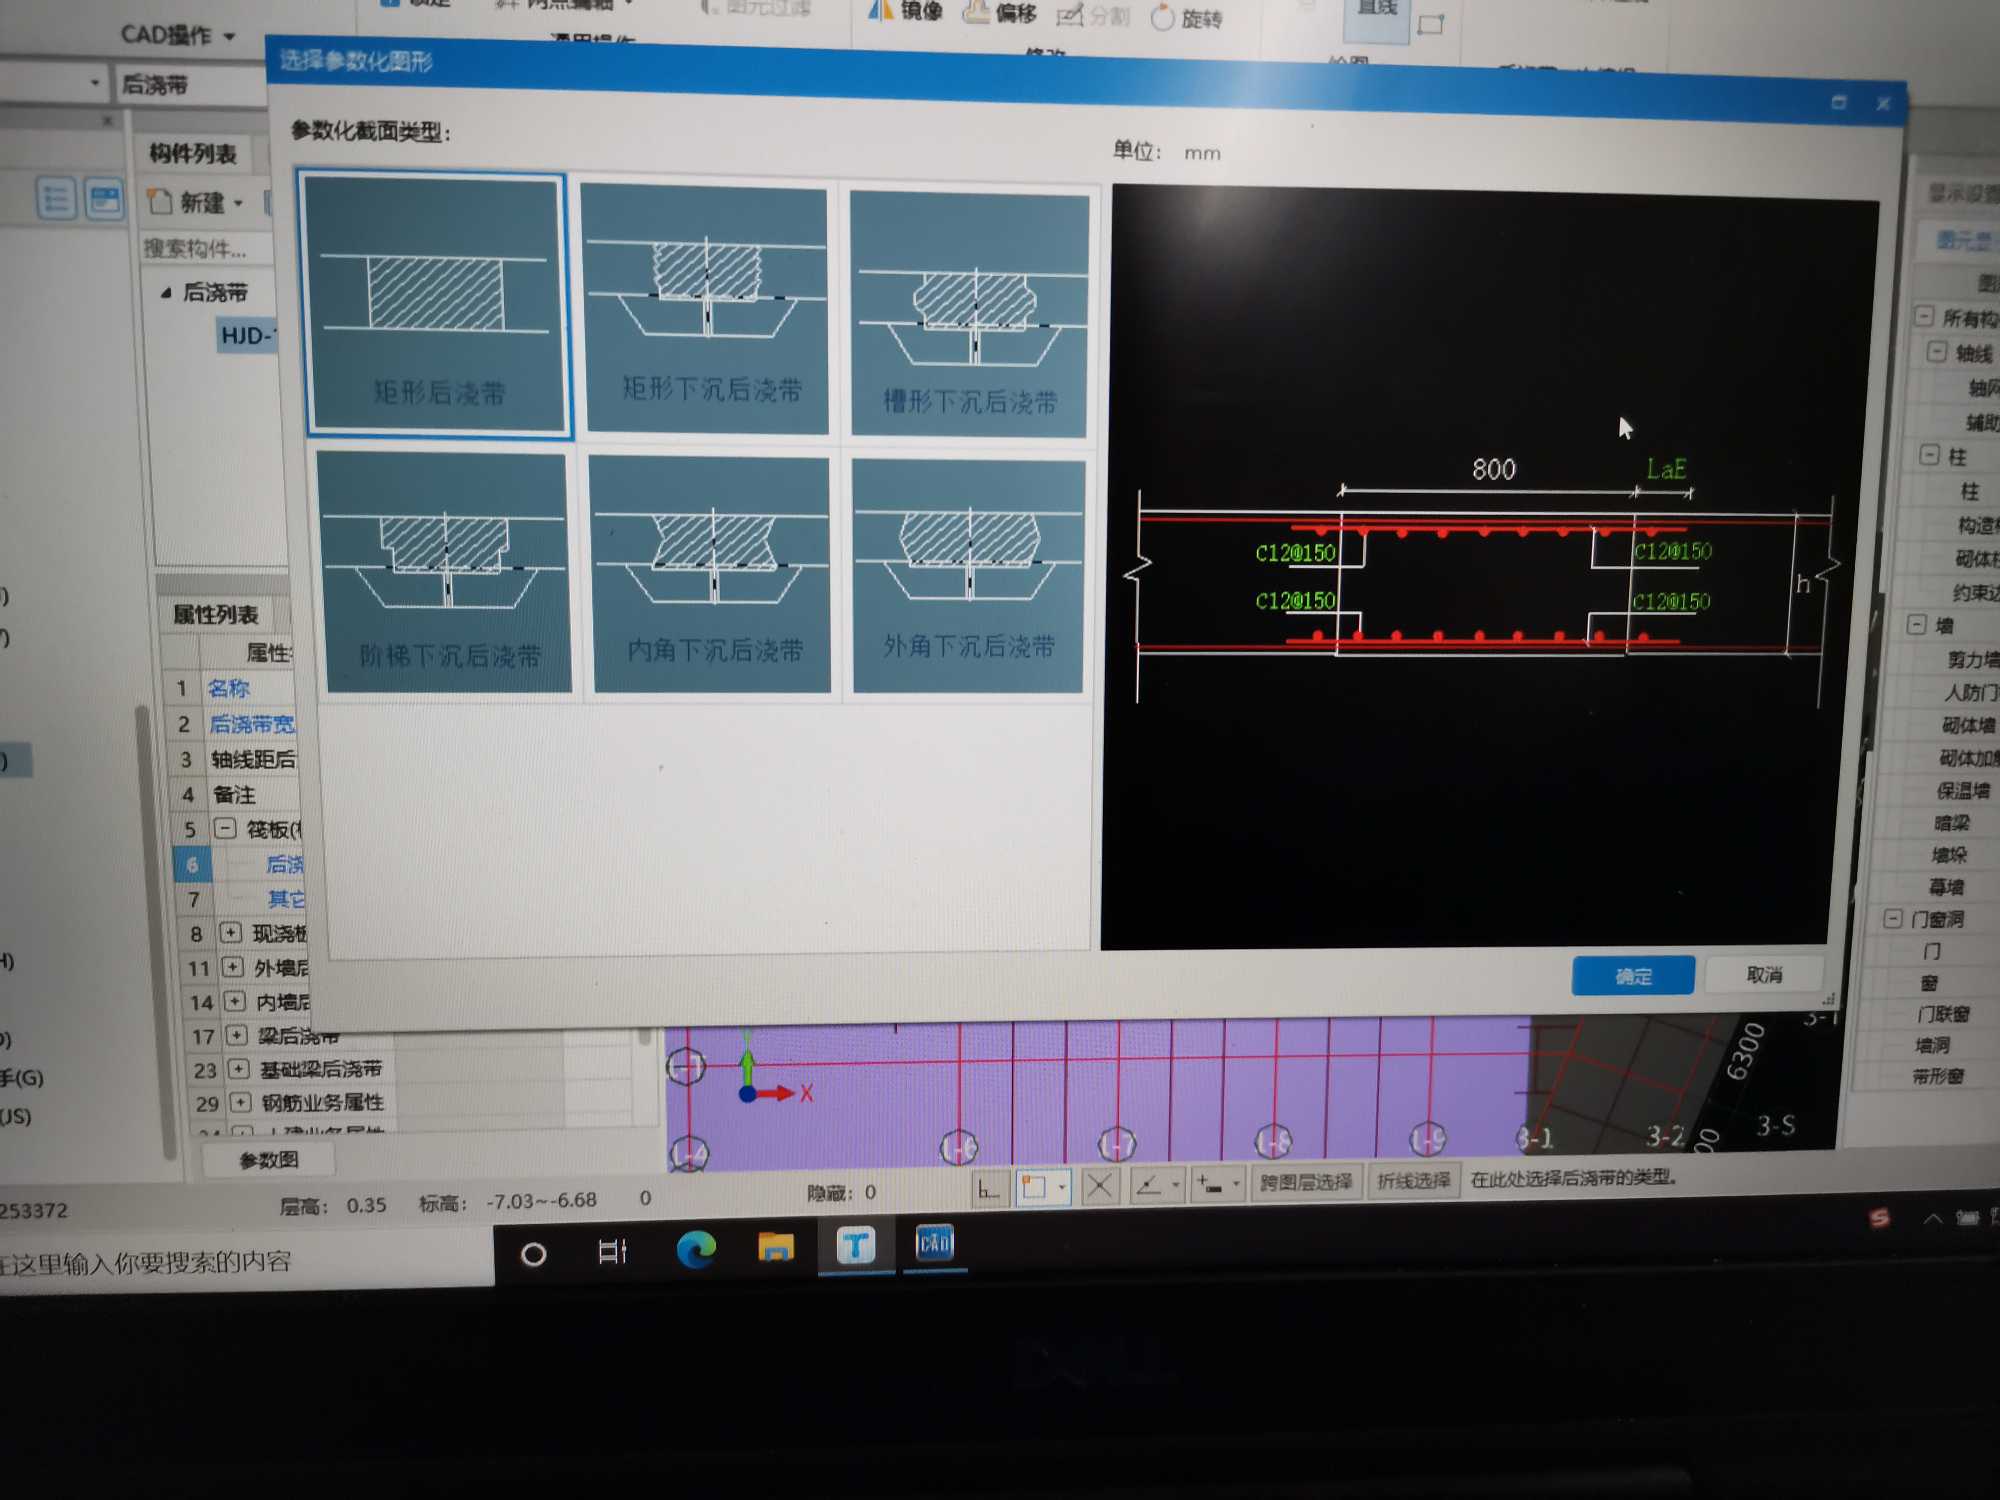Click the list view icon in left panel

point(56,199)
